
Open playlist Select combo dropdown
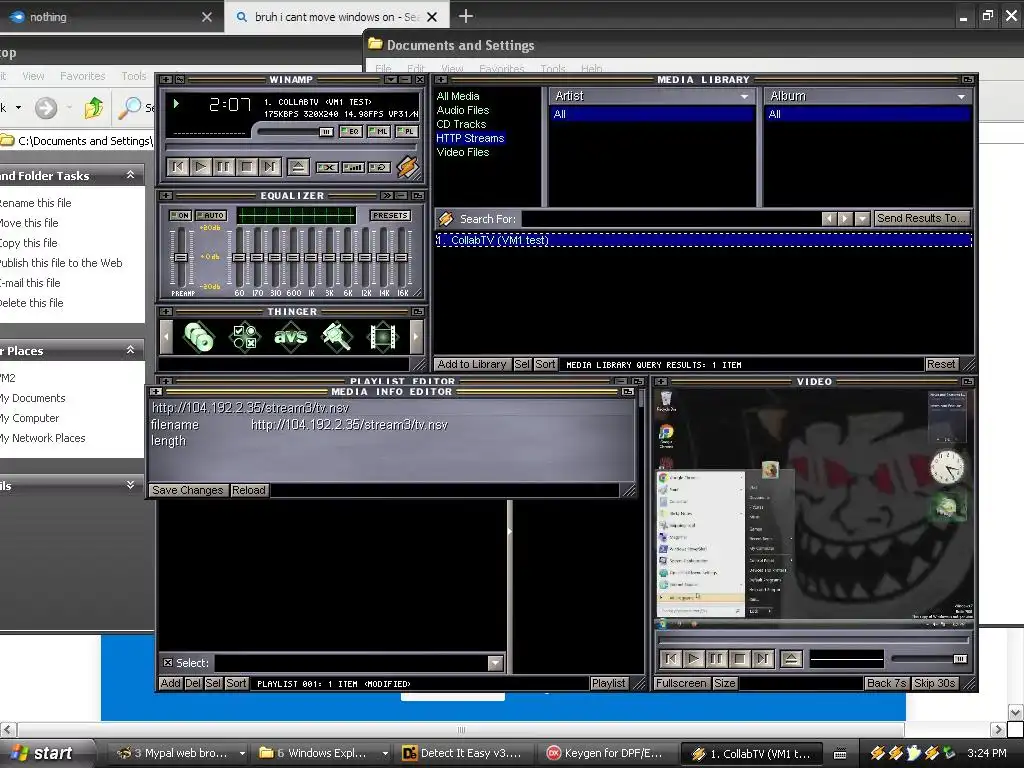point(496,664)
